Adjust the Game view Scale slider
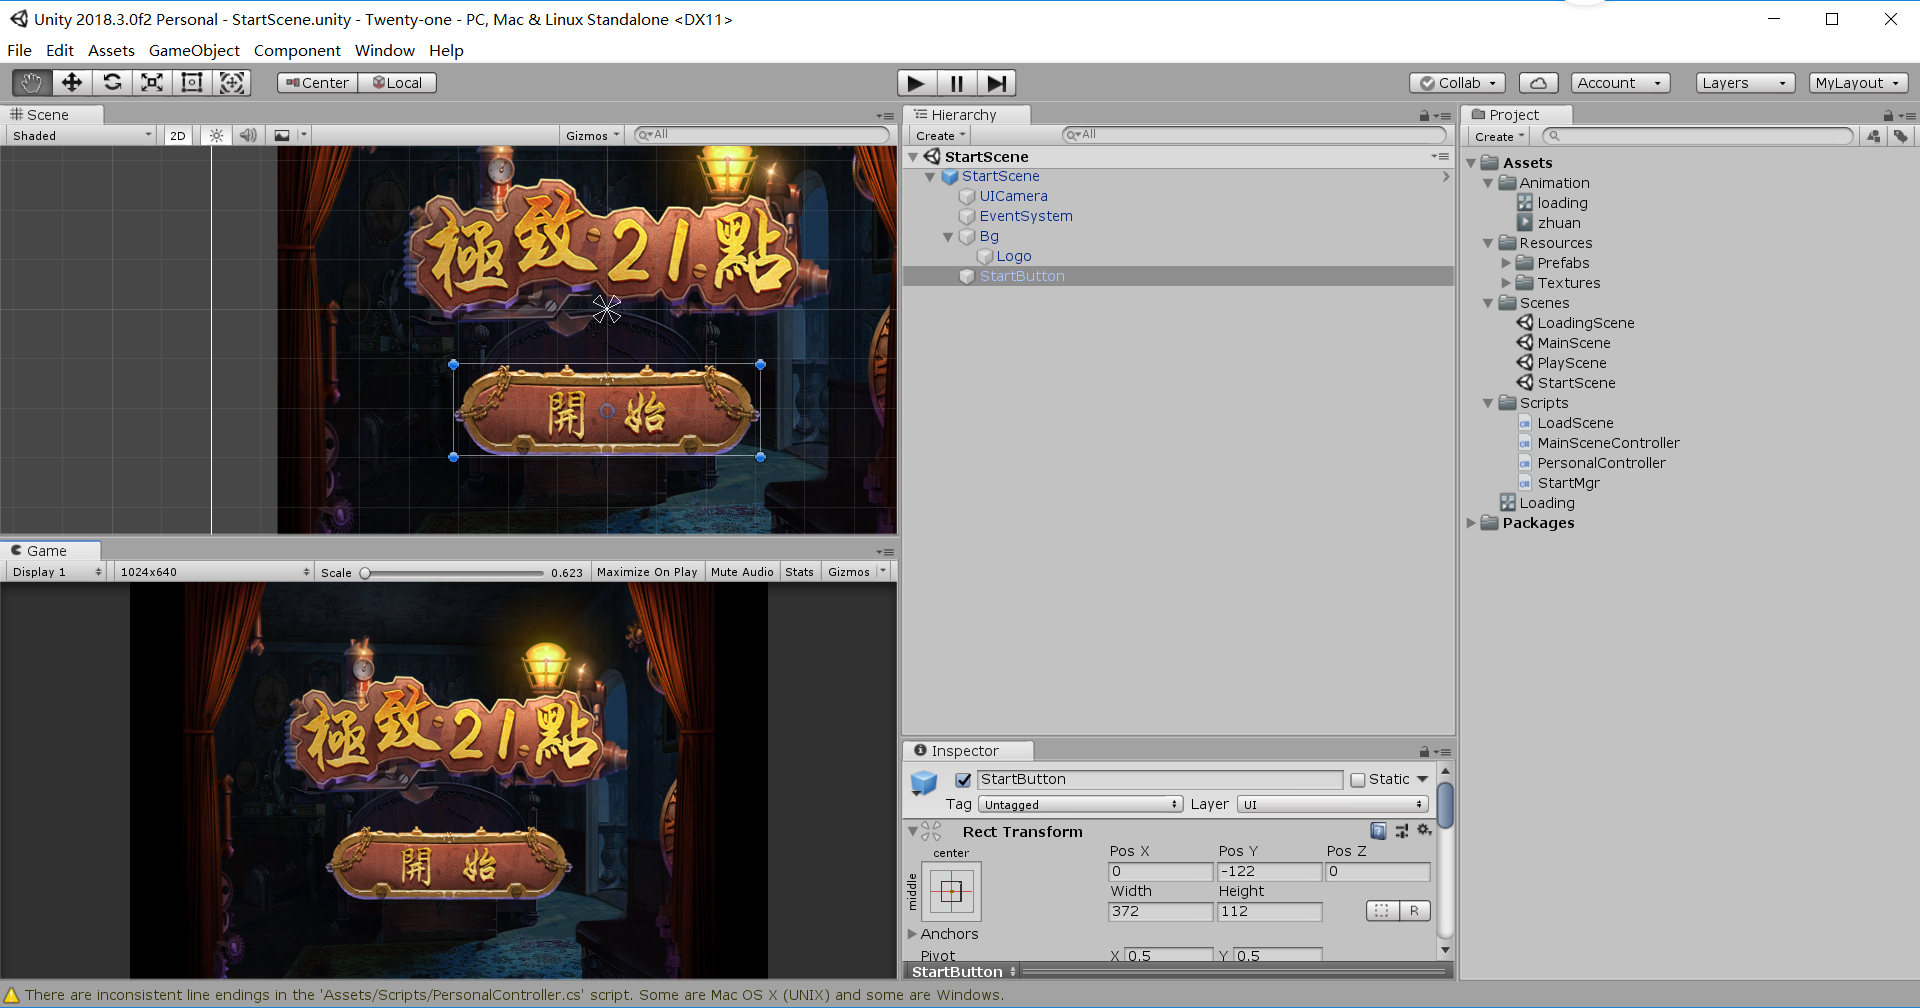Viewport: 1920px width, 1008px height. 452,573
